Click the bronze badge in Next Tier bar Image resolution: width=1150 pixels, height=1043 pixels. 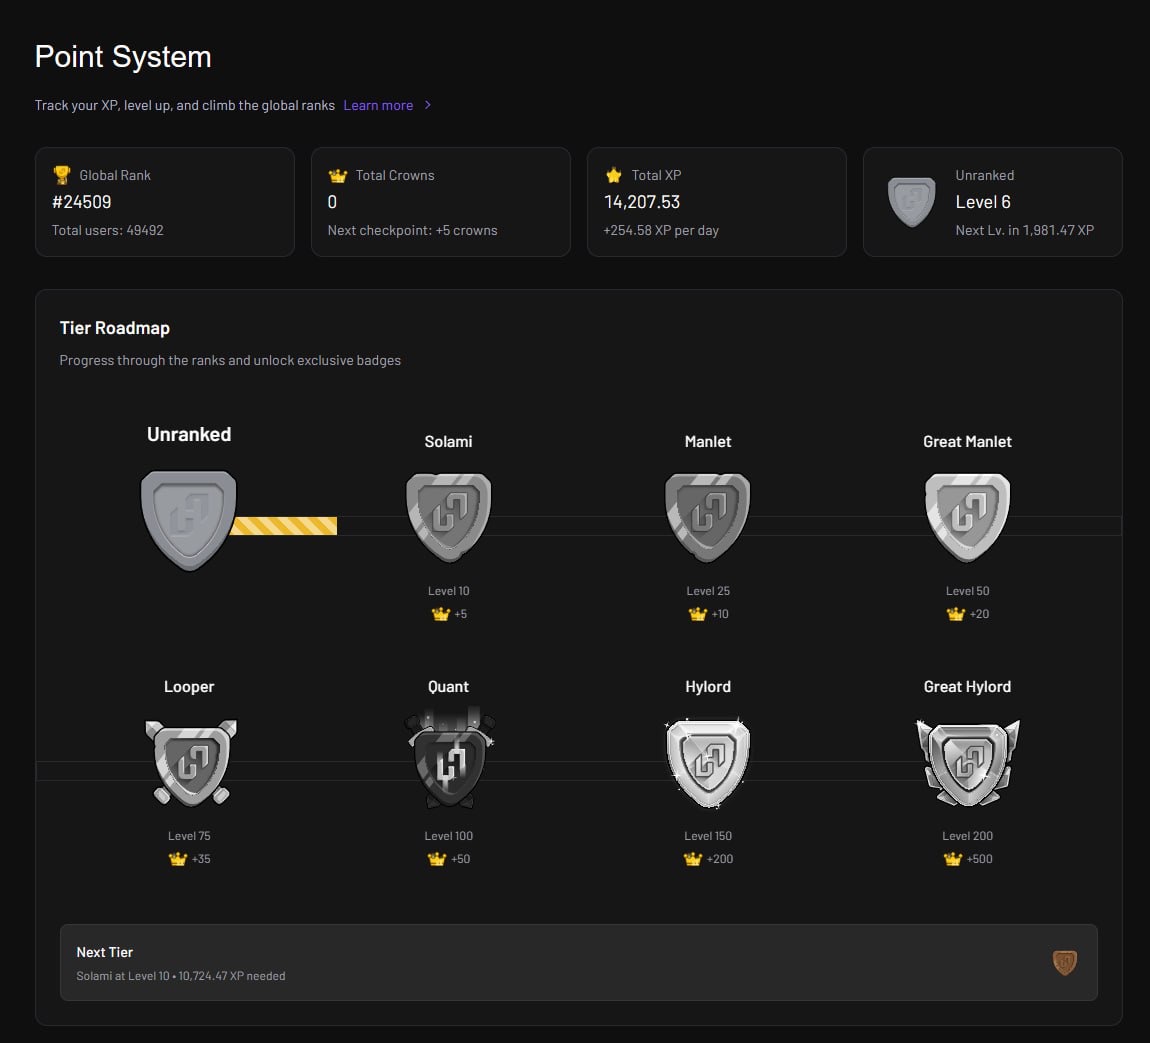[x=1065, y=962]
